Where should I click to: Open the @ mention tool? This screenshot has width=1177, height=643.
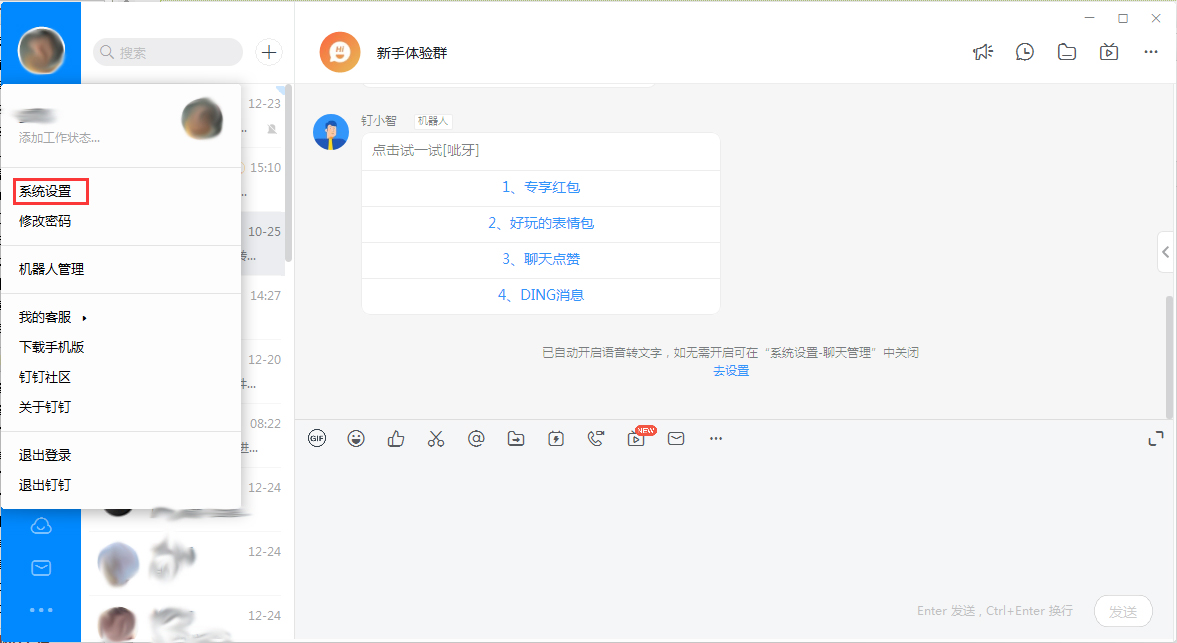[476, 438]
